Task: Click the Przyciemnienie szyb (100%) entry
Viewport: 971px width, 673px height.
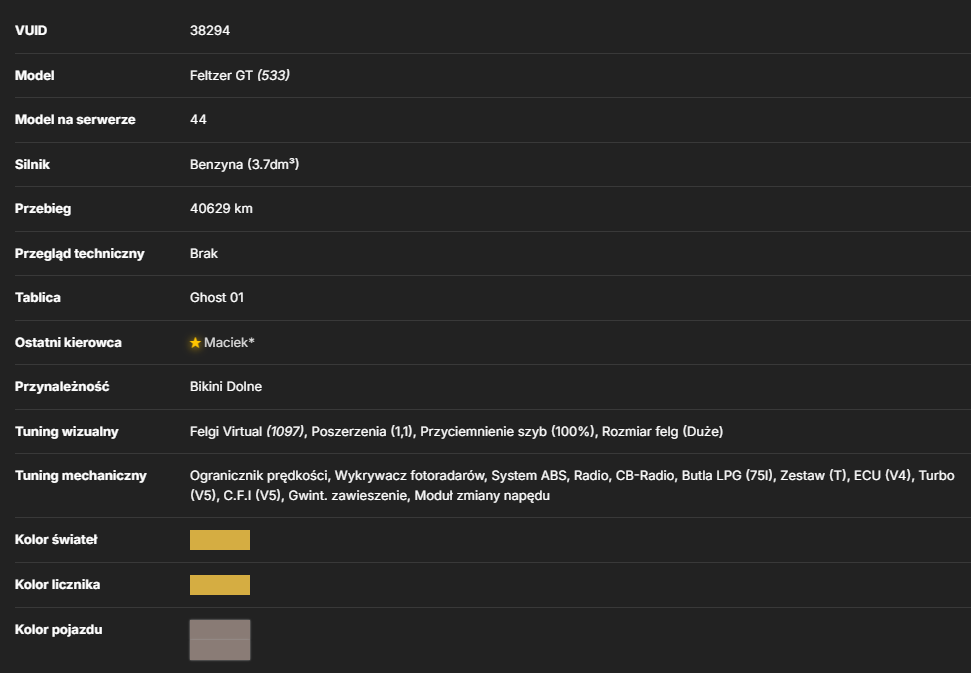Action: 507,432
